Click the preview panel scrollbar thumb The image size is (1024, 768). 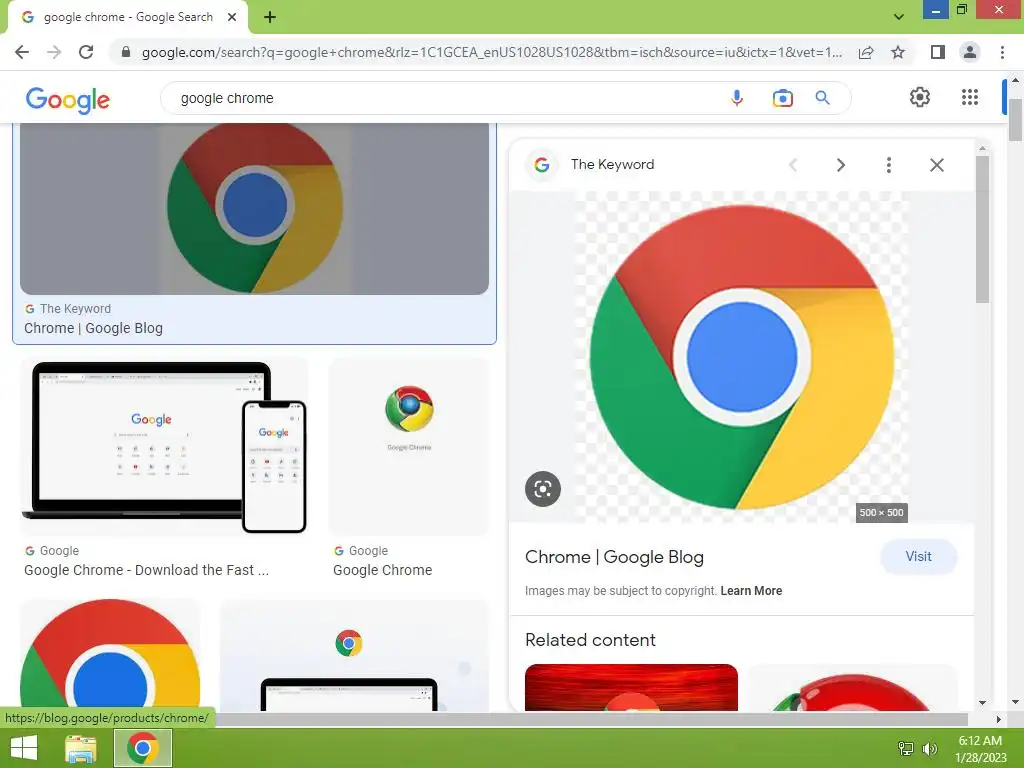pos(982,229)
